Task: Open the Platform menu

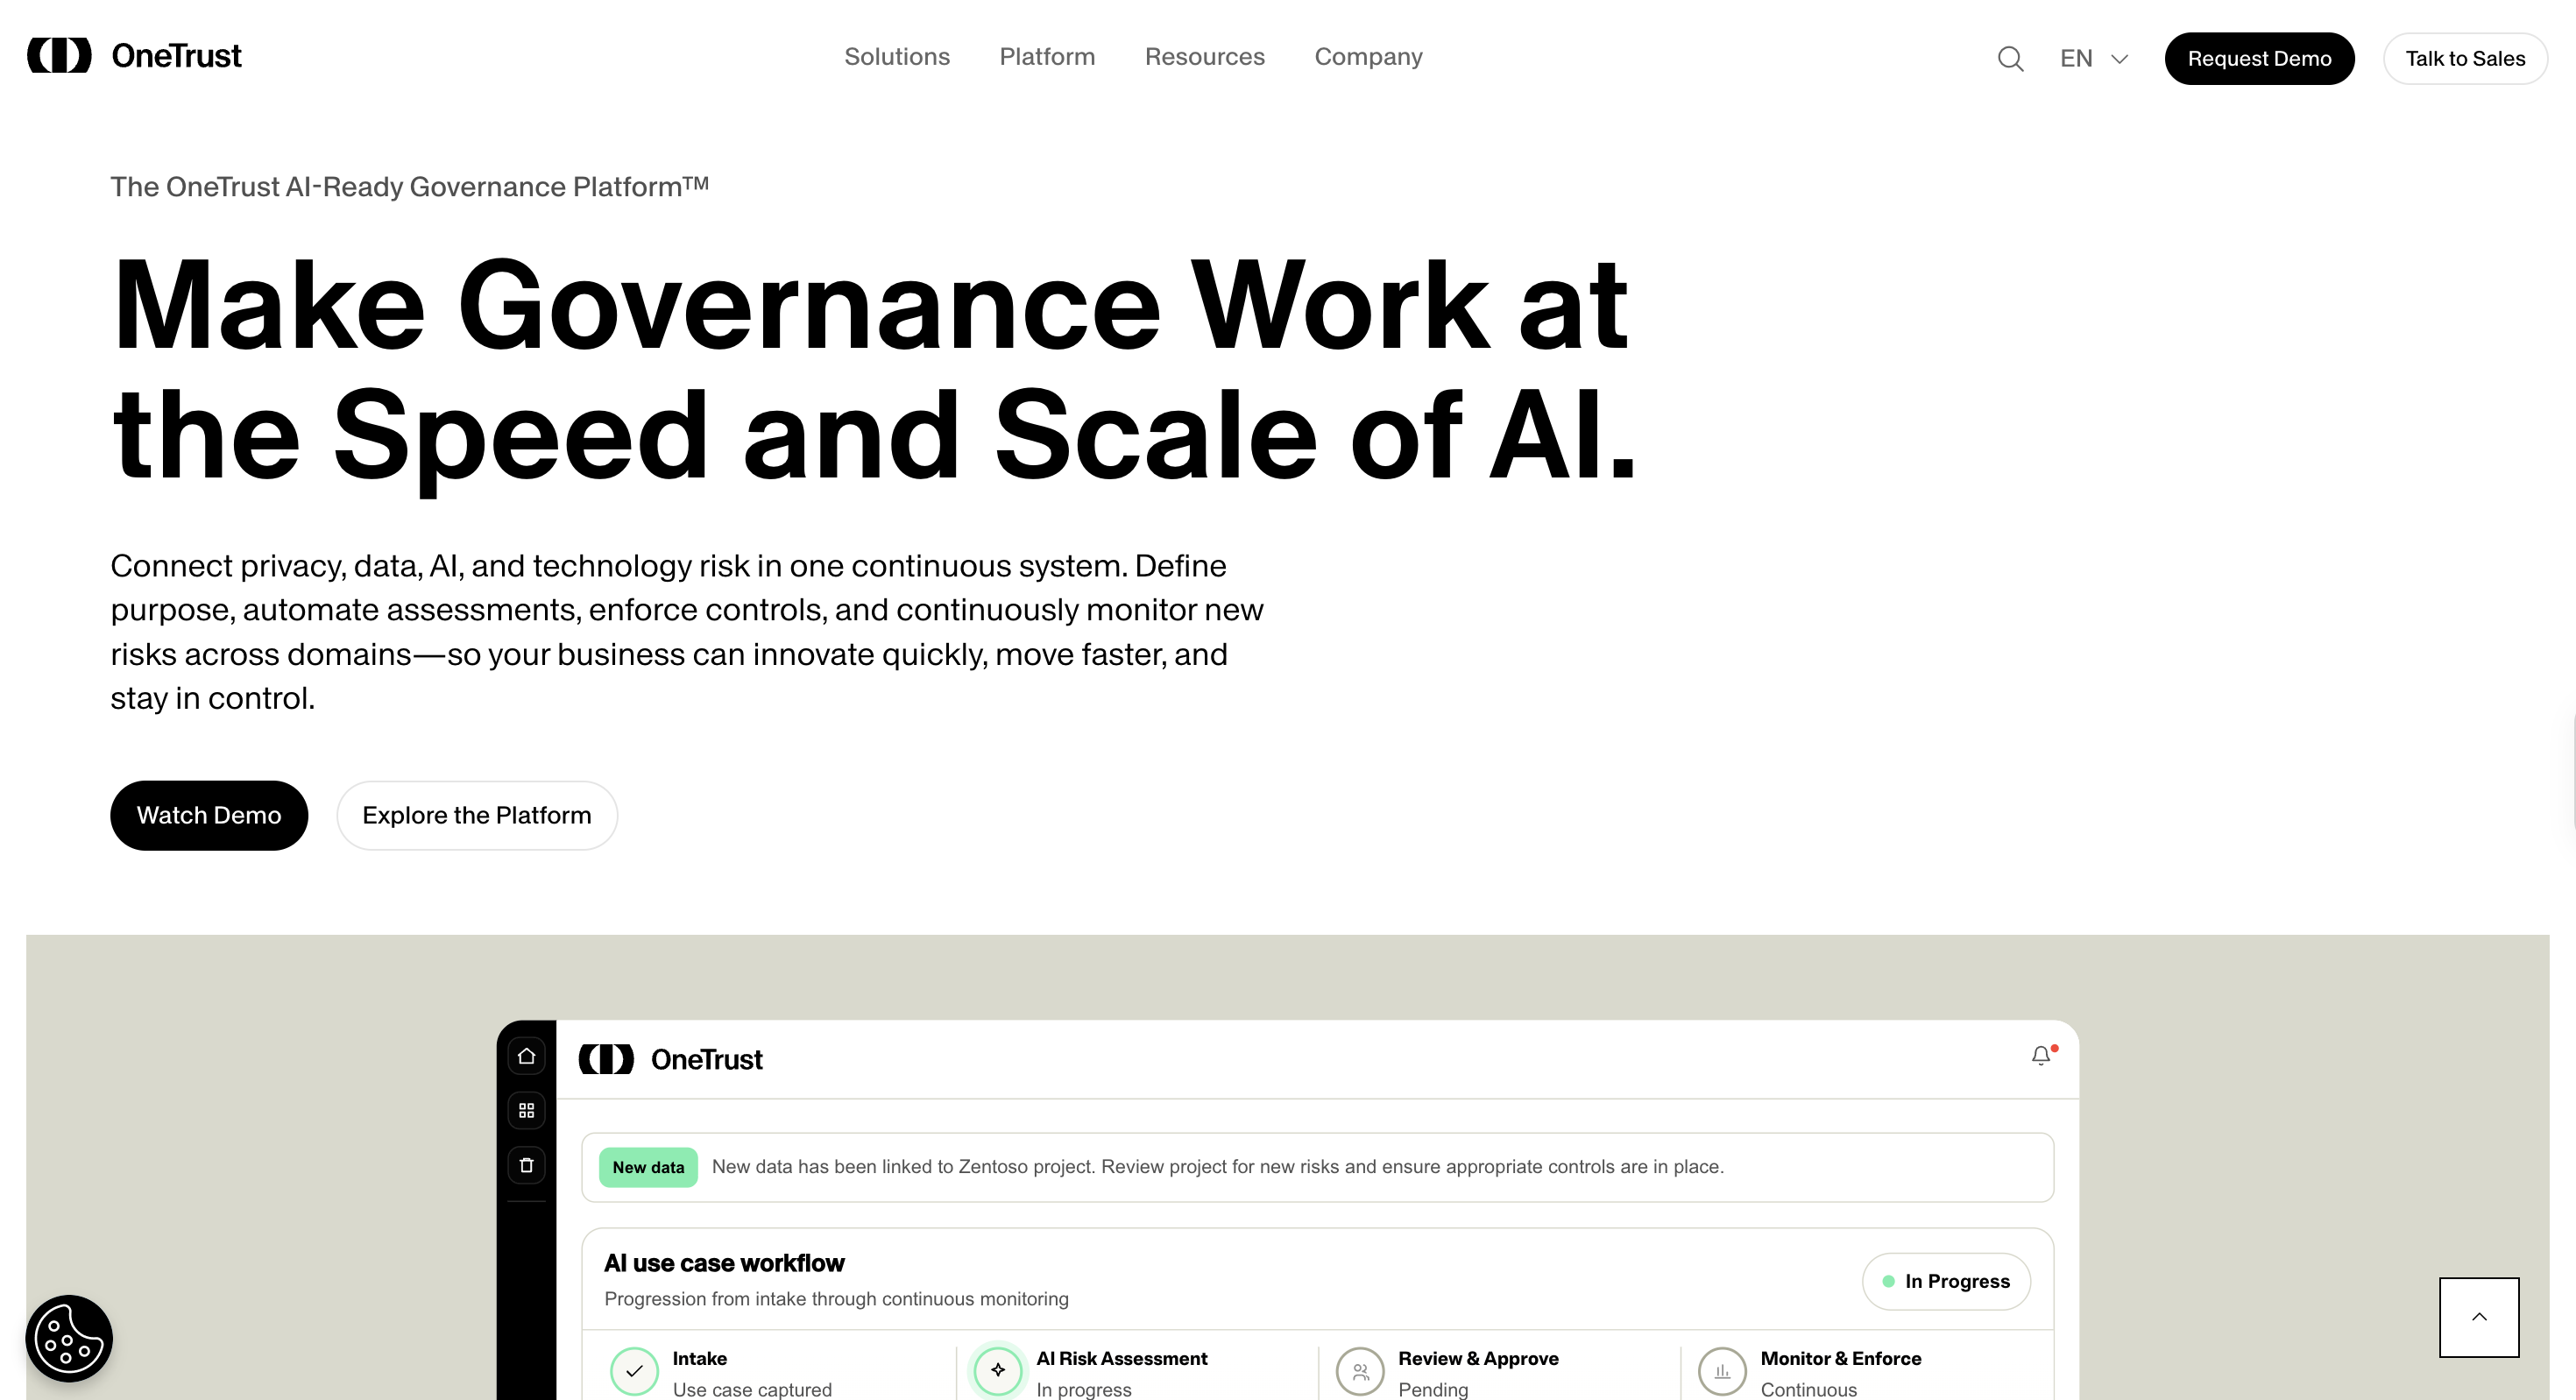Action: 1047,57
